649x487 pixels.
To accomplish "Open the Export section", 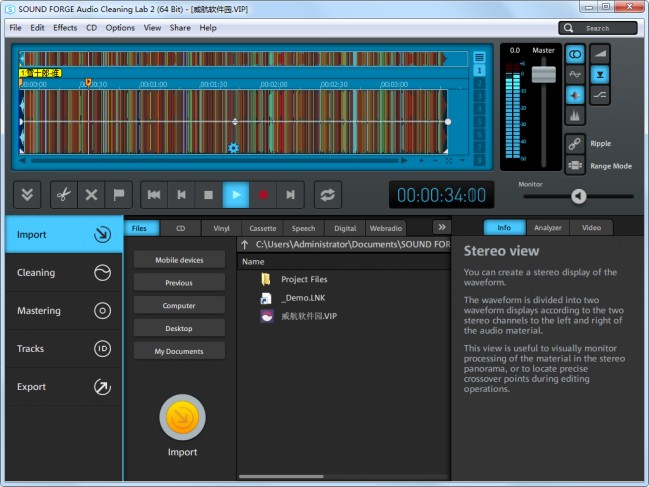I will point(64,387).
